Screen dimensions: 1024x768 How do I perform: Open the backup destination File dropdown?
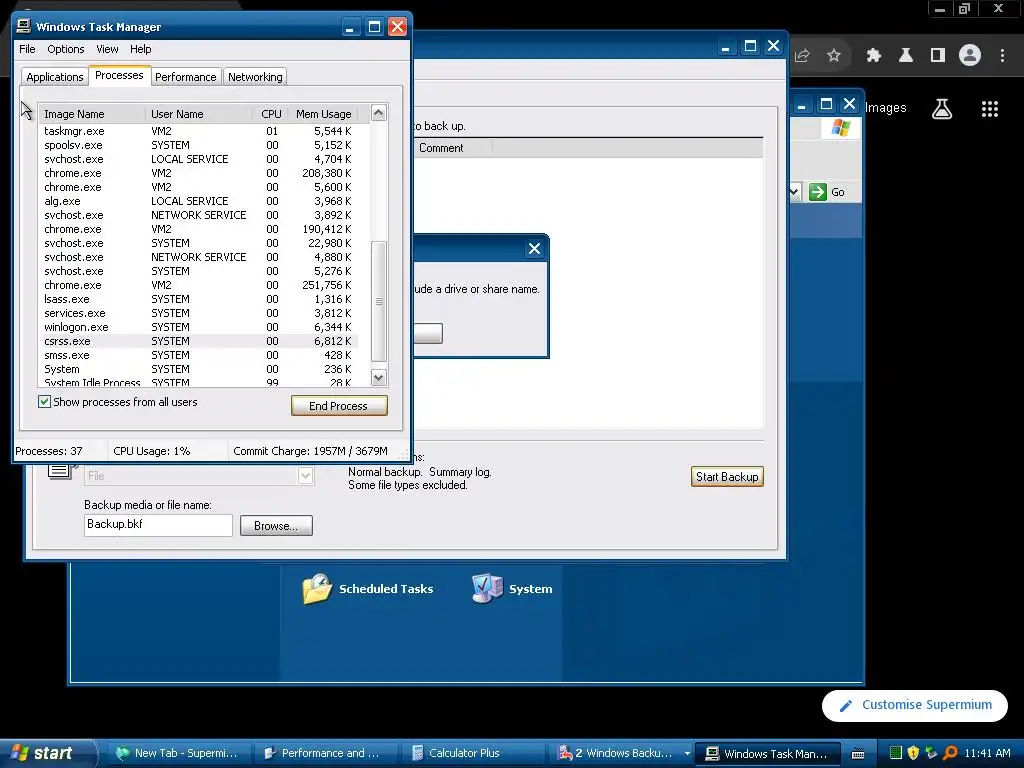(x=305, y=476)
